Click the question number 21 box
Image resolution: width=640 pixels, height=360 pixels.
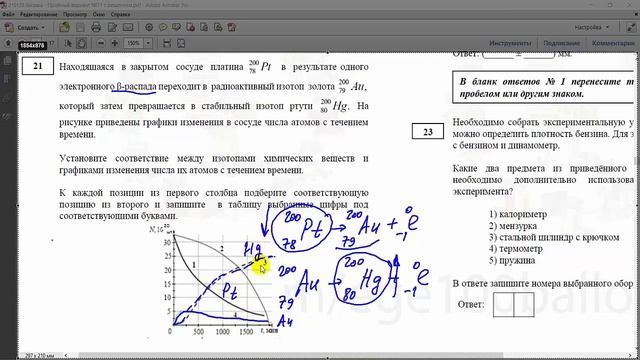38,66
